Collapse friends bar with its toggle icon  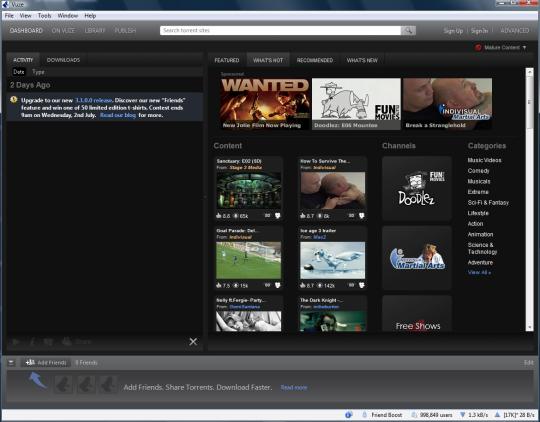[x=11, y=362]
